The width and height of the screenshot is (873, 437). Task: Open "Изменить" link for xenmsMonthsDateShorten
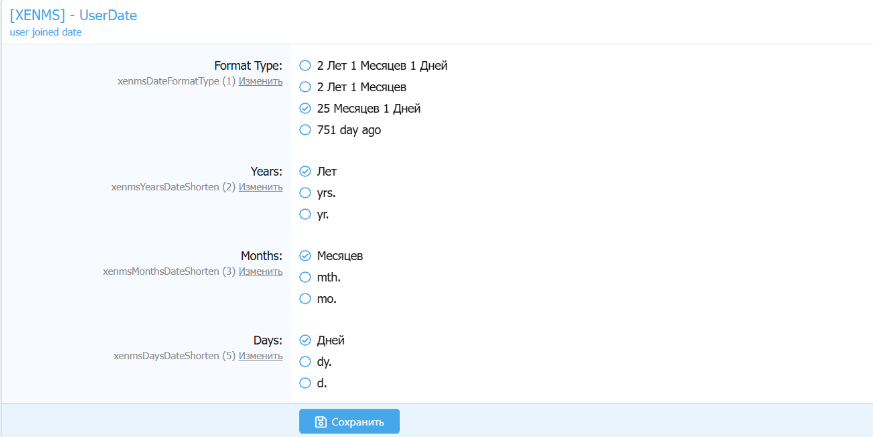[x=260, y=271]
